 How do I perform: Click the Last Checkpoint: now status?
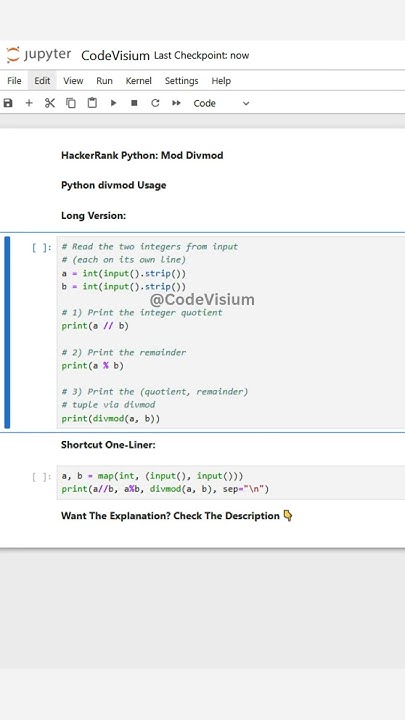202,56
